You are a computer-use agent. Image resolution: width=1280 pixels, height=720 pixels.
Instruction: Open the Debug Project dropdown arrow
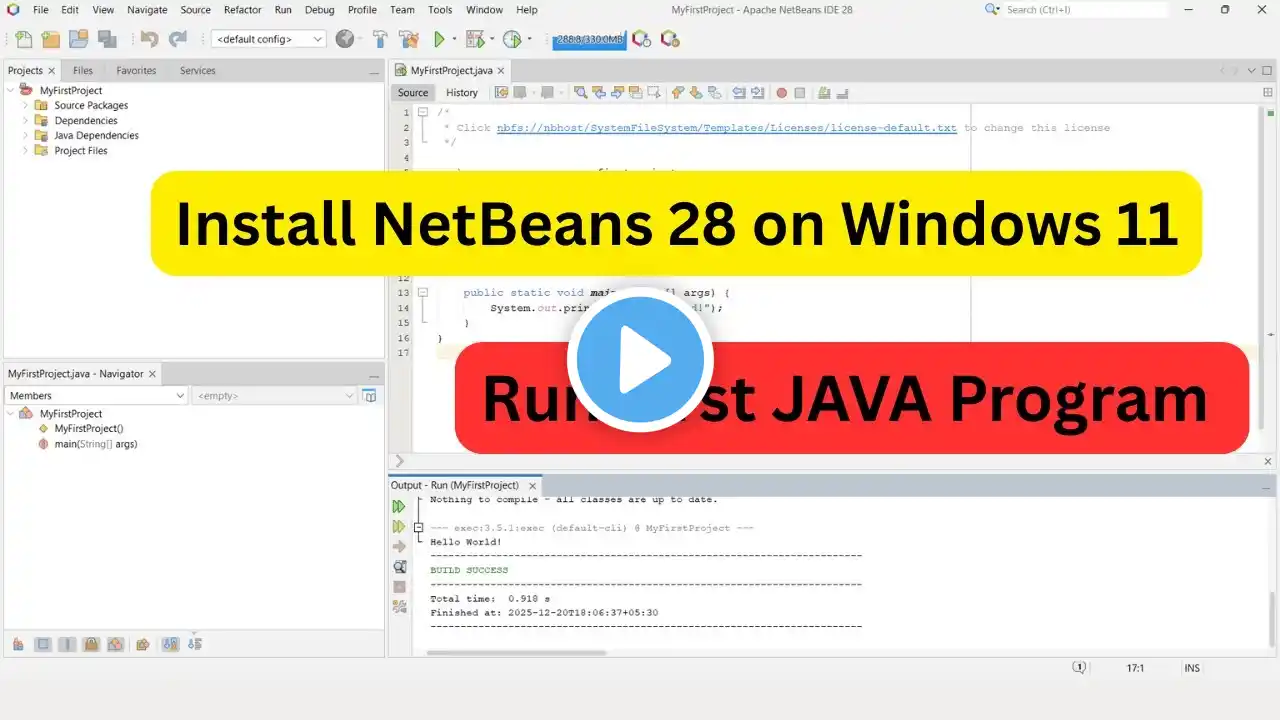click(492, 39)
